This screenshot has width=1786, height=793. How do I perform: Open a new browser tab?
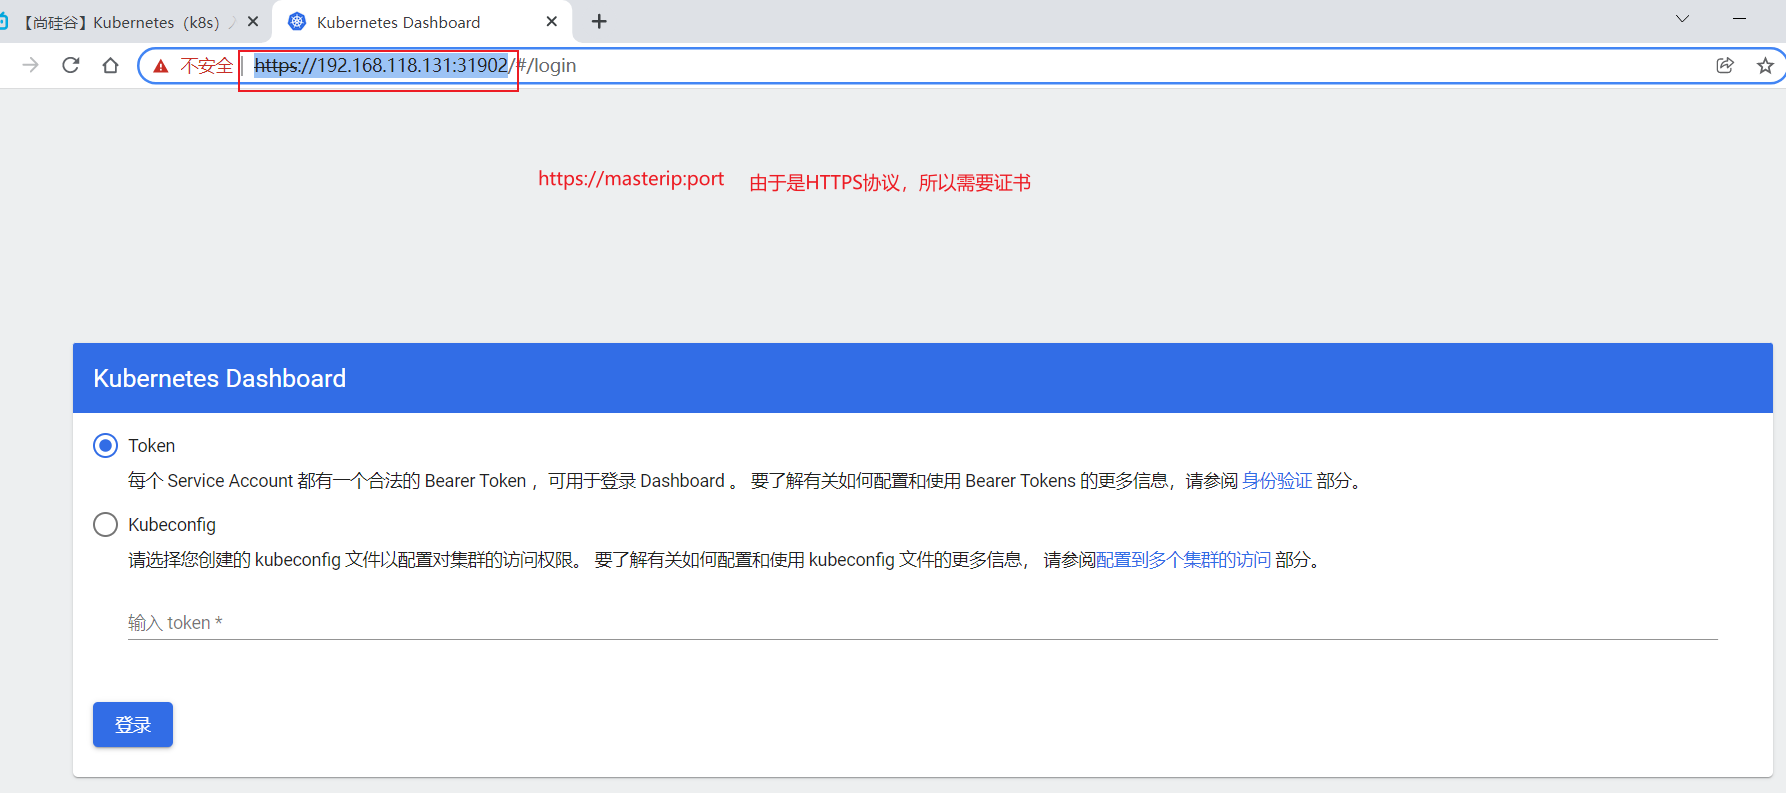coord(599,21)
